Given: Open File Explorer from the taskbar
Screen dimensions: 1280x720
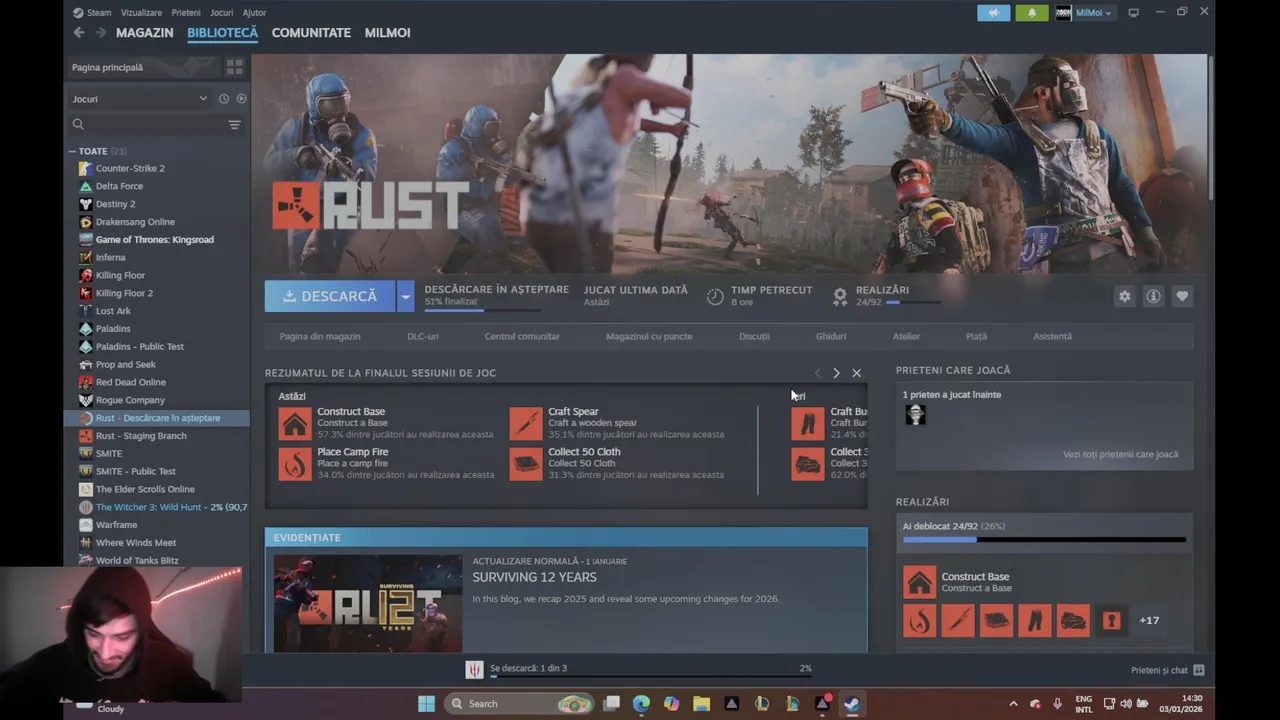Looking at the screenshot, I should pyautogui.click(x=701, y=703).
